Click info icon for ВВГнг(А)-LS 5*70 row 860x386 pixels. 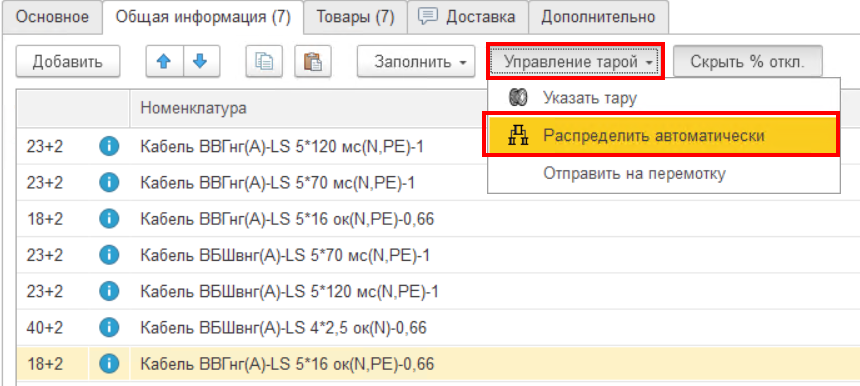click(109, 183)
